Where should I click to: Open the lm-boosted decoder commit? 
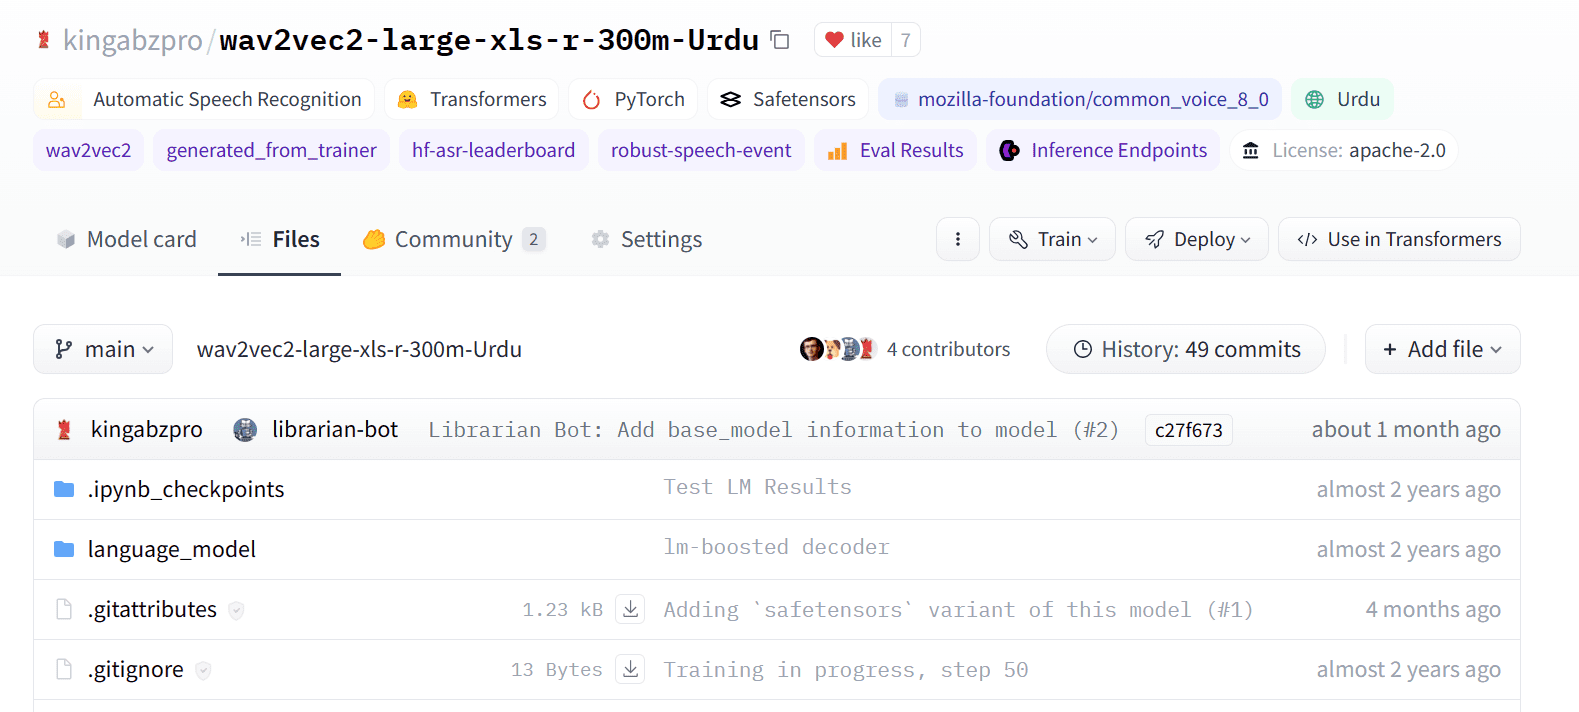point(776,548)
